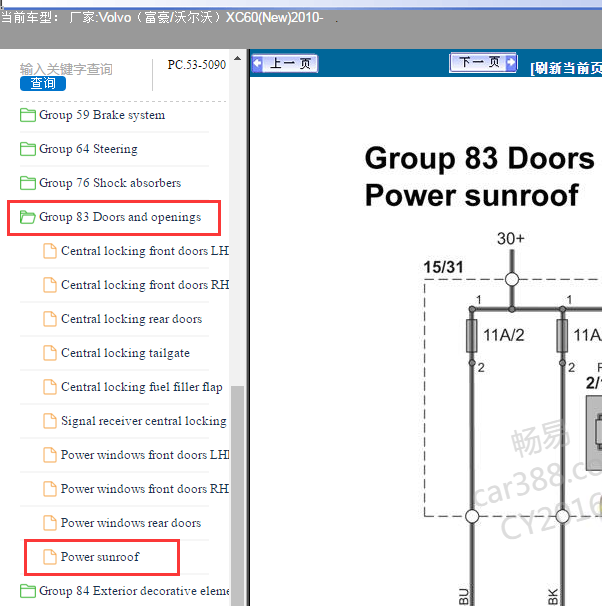Open Central locking front doors LH diagram
602x606 pixels.
click(x=145, y=251)
